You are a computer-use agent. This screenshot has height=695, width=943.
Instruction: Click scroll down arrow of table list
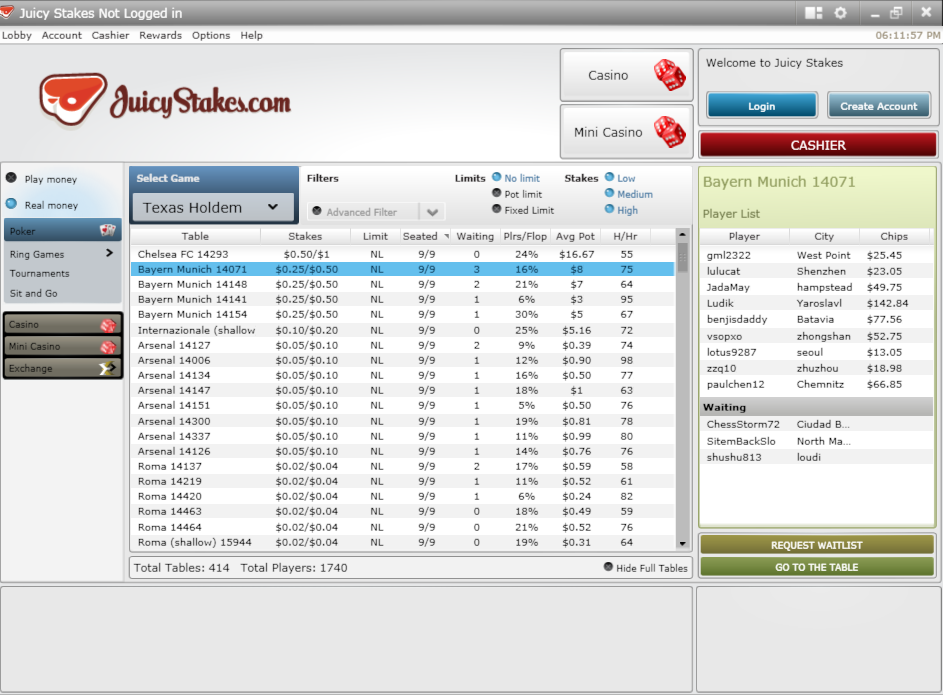click(682, 543)
